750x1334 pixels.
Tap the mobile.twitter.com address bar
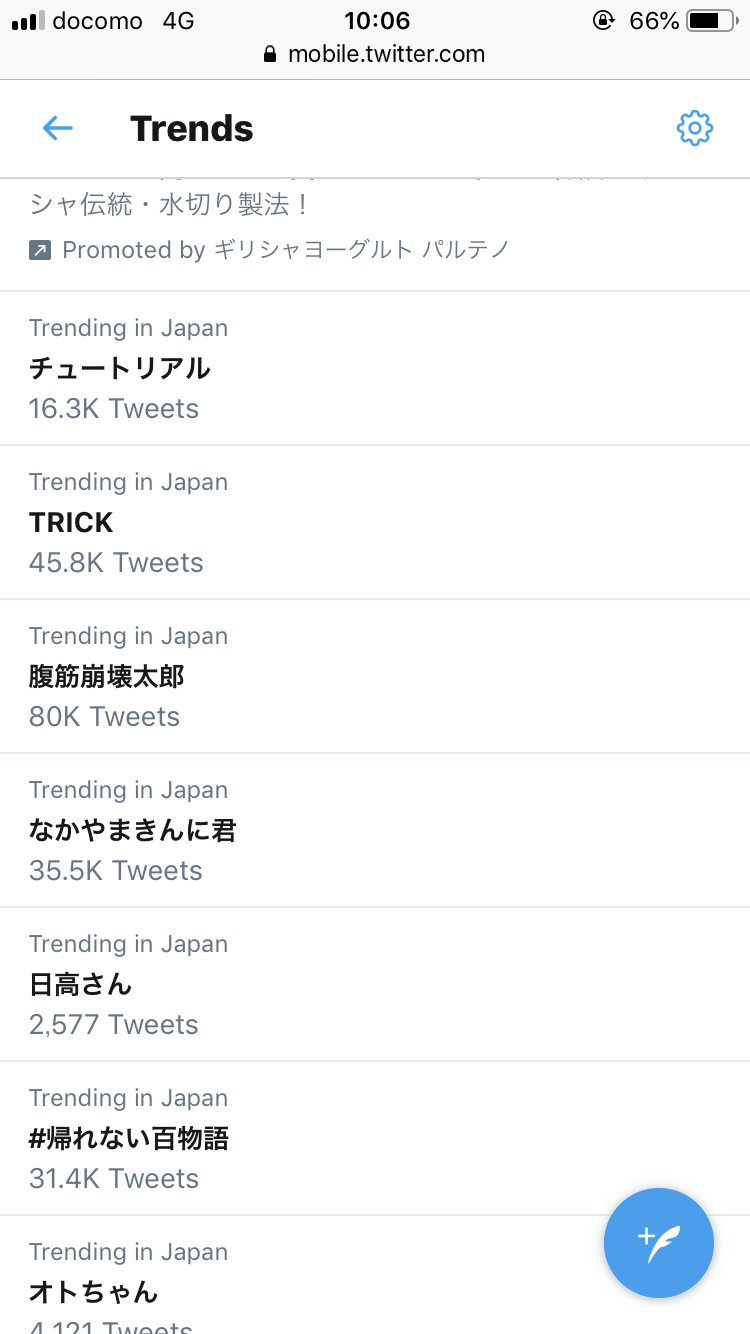tap(386, 54)
